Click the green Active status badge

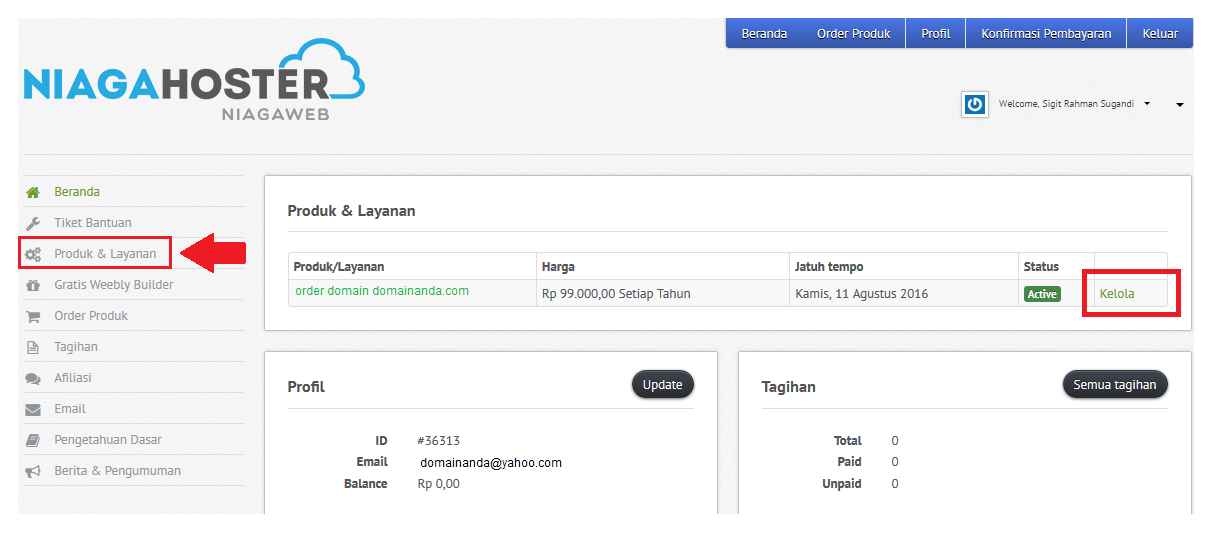pyautogui.click(x=1041, y=294)
